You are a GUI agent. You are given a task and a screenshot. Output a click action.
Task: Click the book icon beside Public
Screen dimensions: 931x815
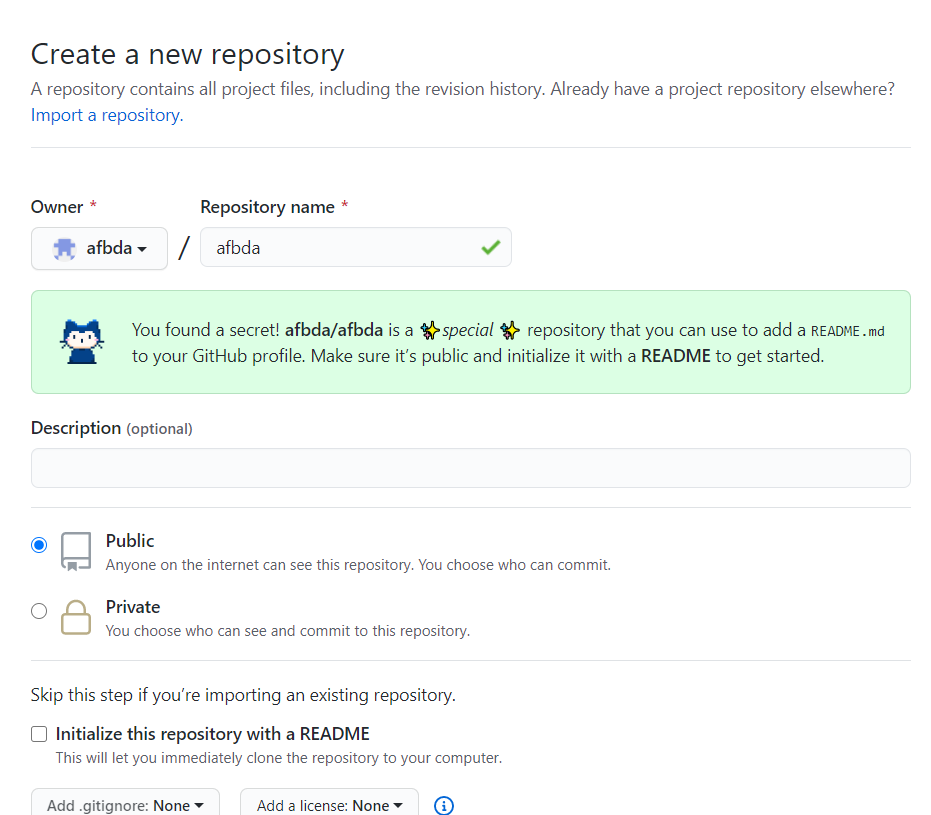coord(76,551)
